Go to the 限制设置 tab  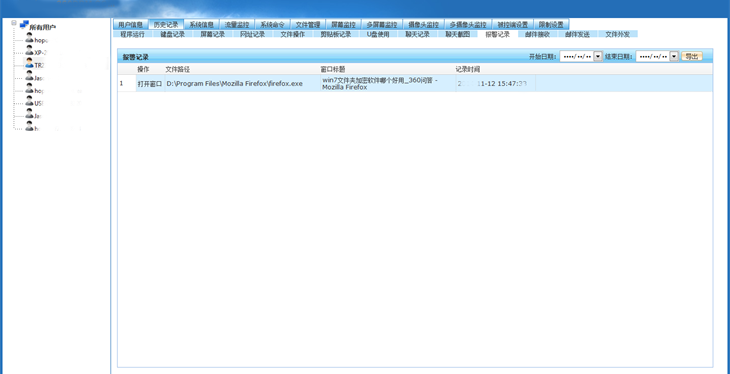coord(551,25)
